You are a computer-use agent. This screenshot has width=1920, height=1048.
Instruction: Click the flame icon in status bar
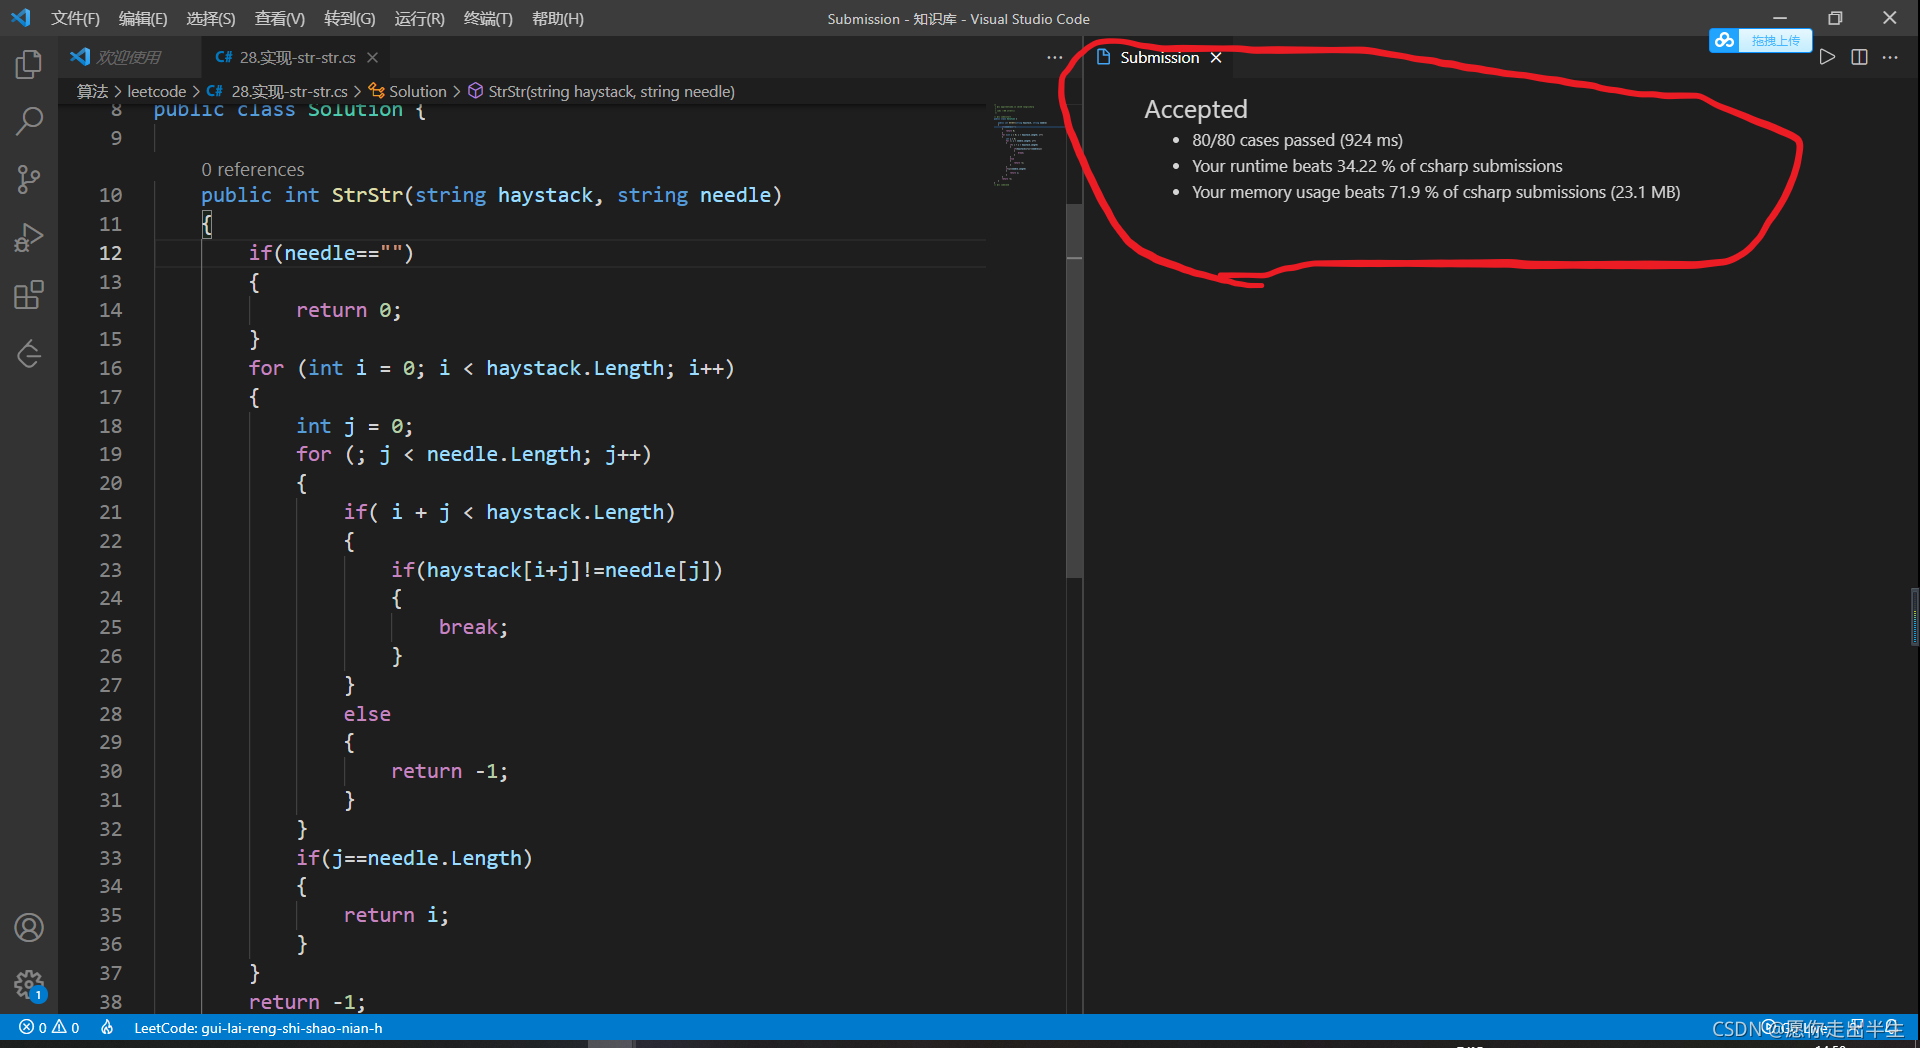(107, 1027)
